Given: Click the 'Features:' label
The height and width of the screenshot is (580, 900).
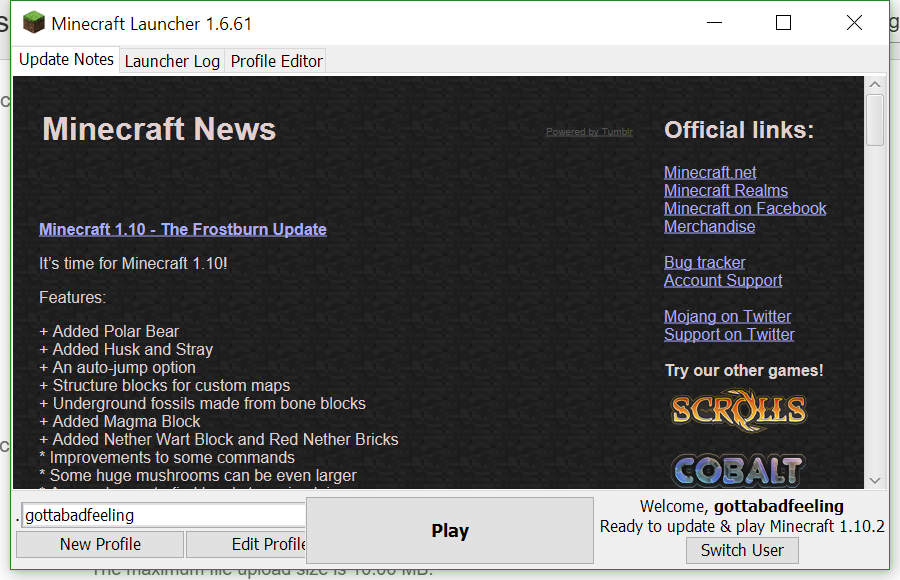Looking at the screenshot, I should (x=72, y=297).
